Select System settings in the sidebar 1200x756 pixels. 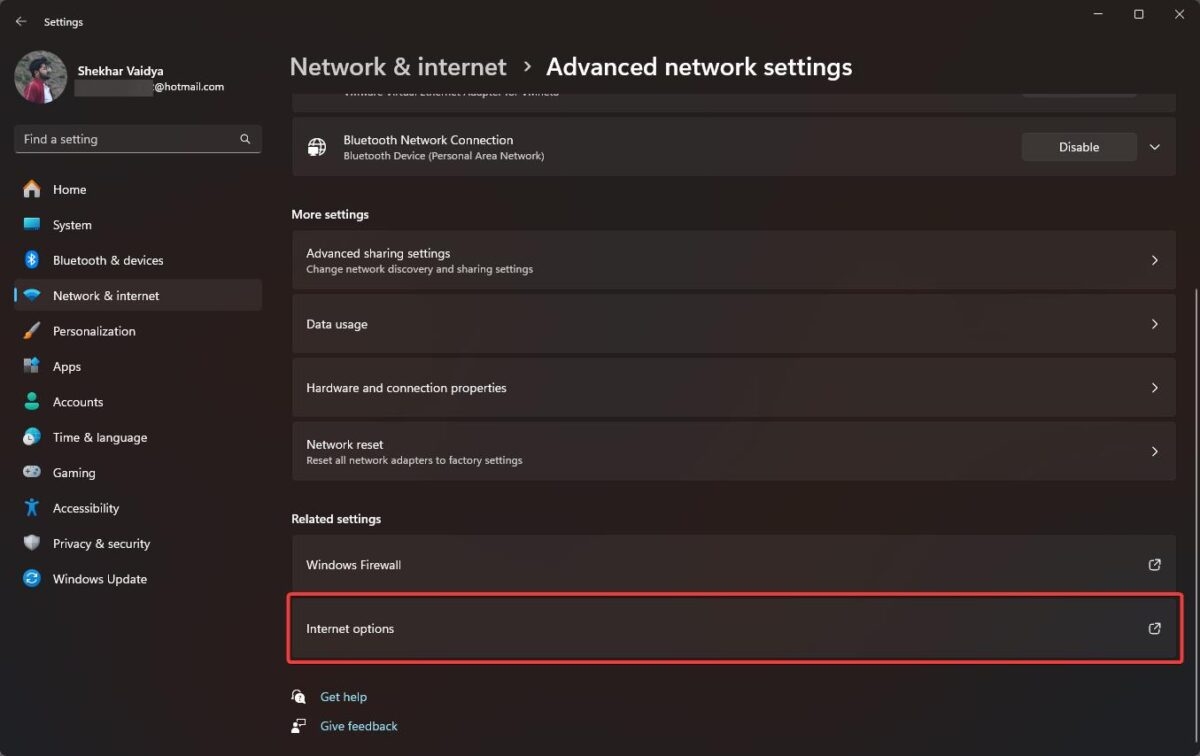73,224
